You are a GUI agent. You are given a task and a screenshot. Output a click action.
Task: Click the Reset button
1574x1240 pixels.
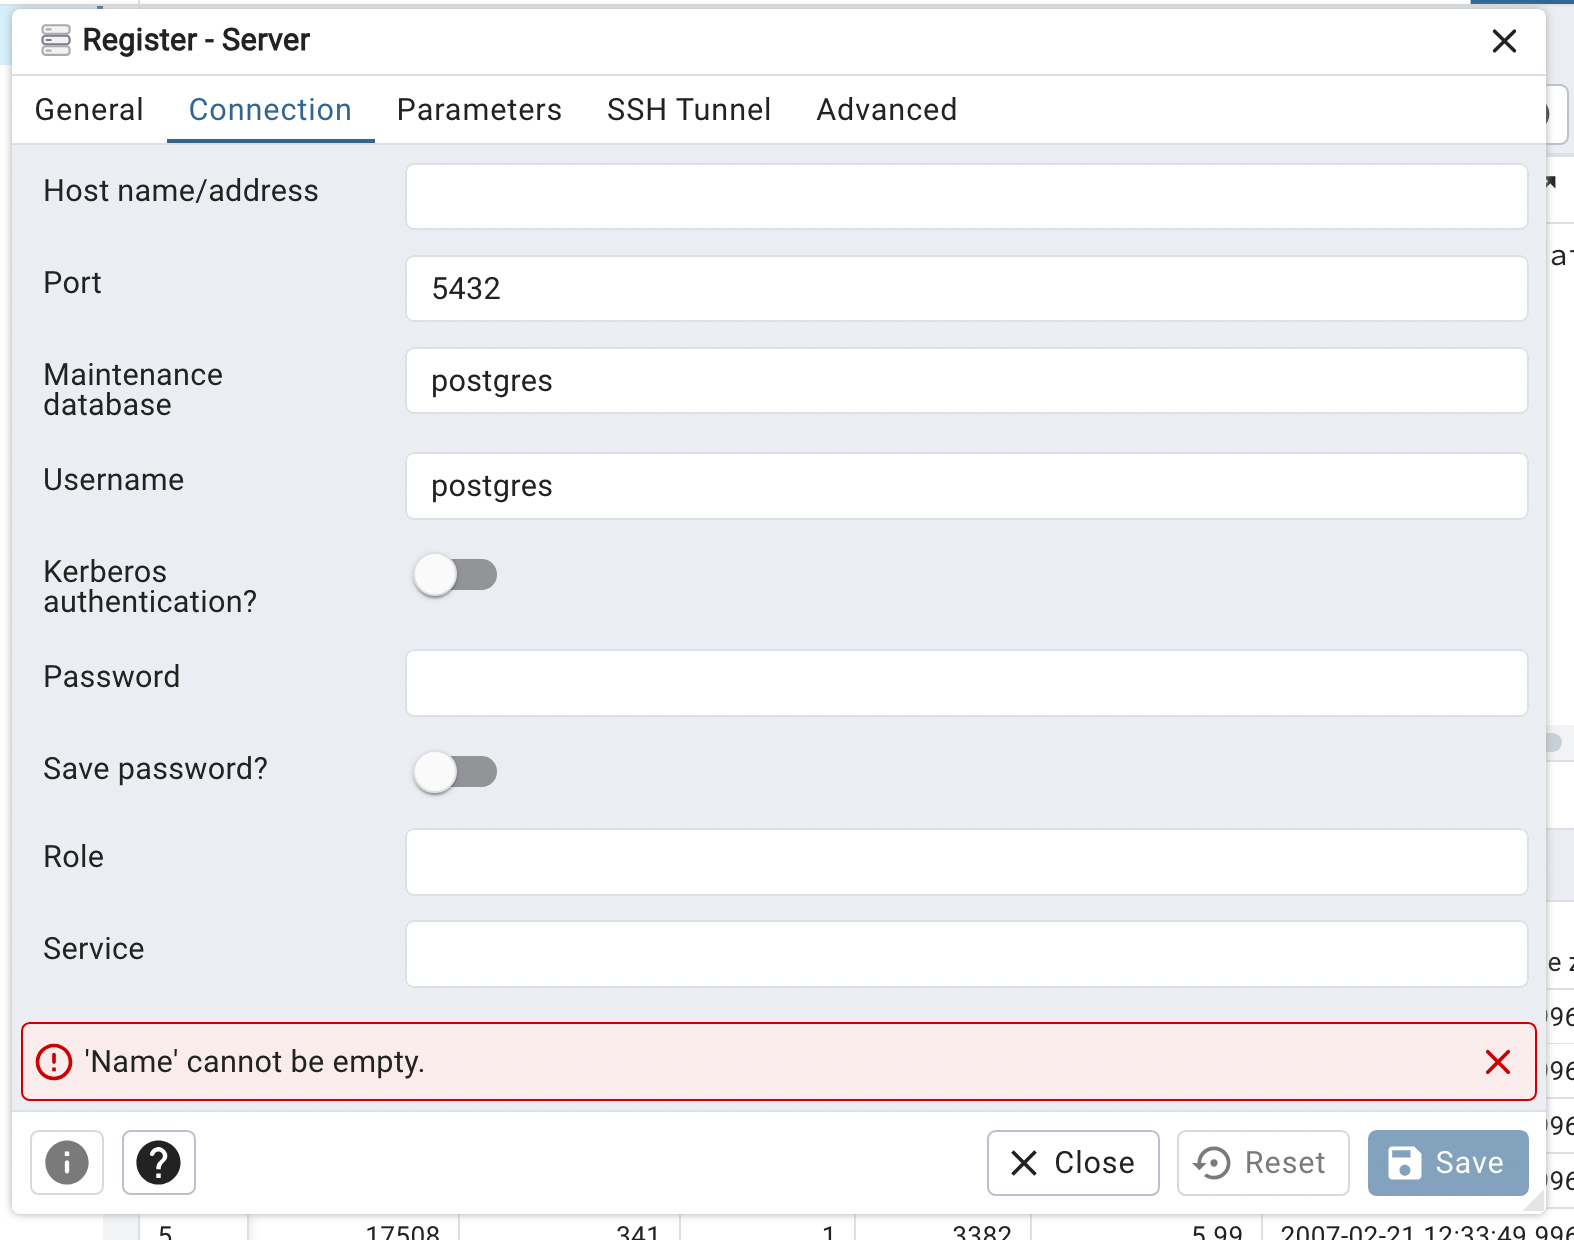click(1262, 1163)
